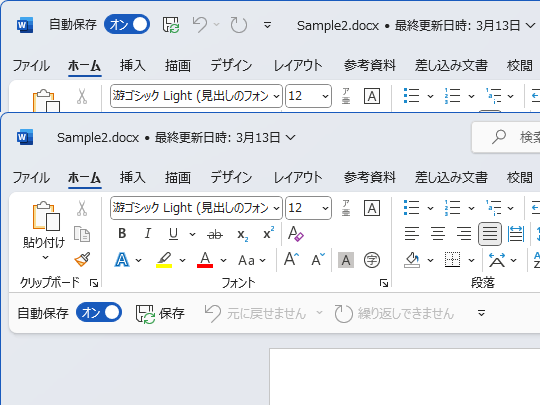
Task: Switch to デザイン tab in front window
Action: pyautogui.click(x=231, y=178)
